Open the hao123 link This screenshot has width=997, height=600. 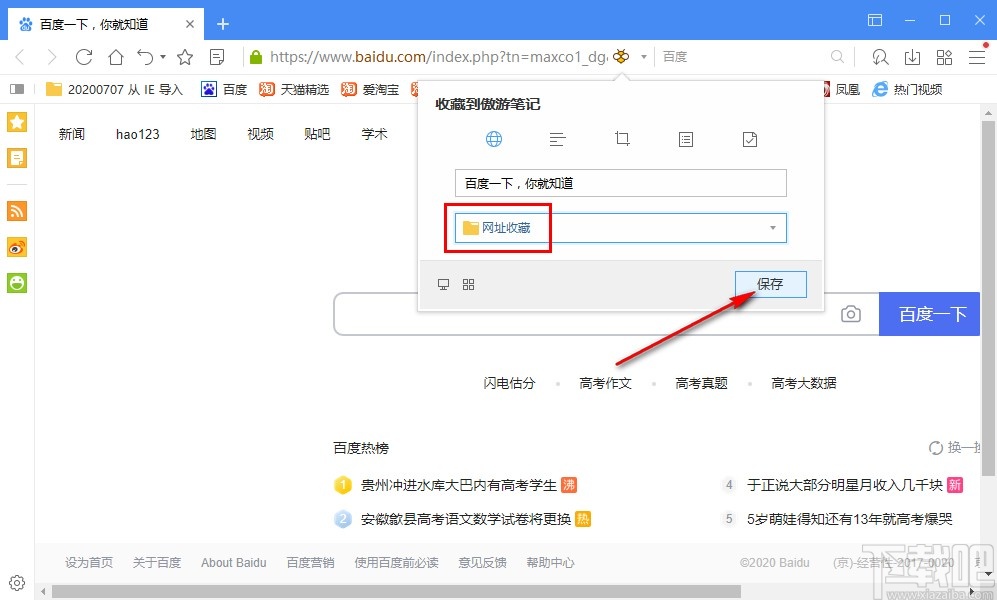pos(137,134)
